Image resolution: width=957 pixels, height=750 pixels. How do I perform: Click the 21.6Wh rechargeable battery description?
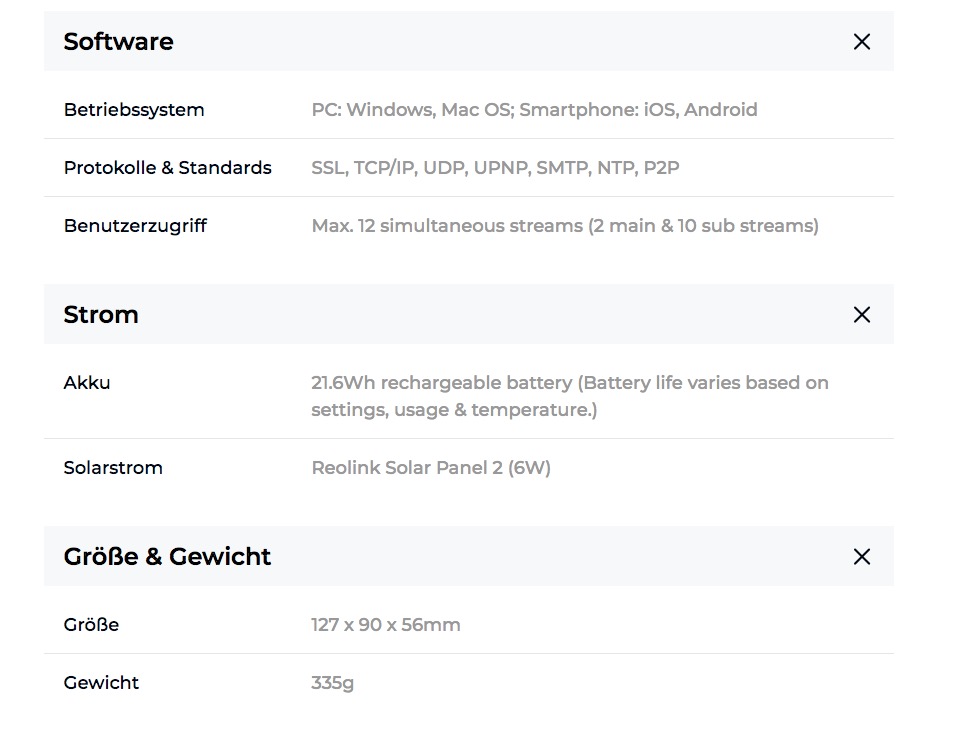coord(569,396)
